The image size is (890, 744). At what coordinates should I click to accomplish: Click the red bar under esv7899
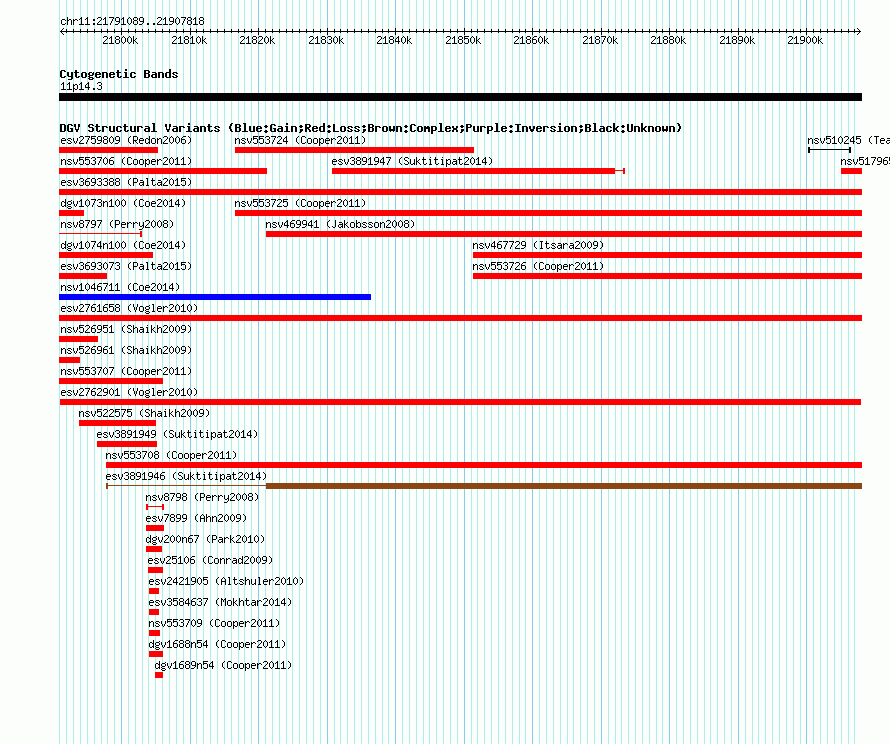(155, 528)
